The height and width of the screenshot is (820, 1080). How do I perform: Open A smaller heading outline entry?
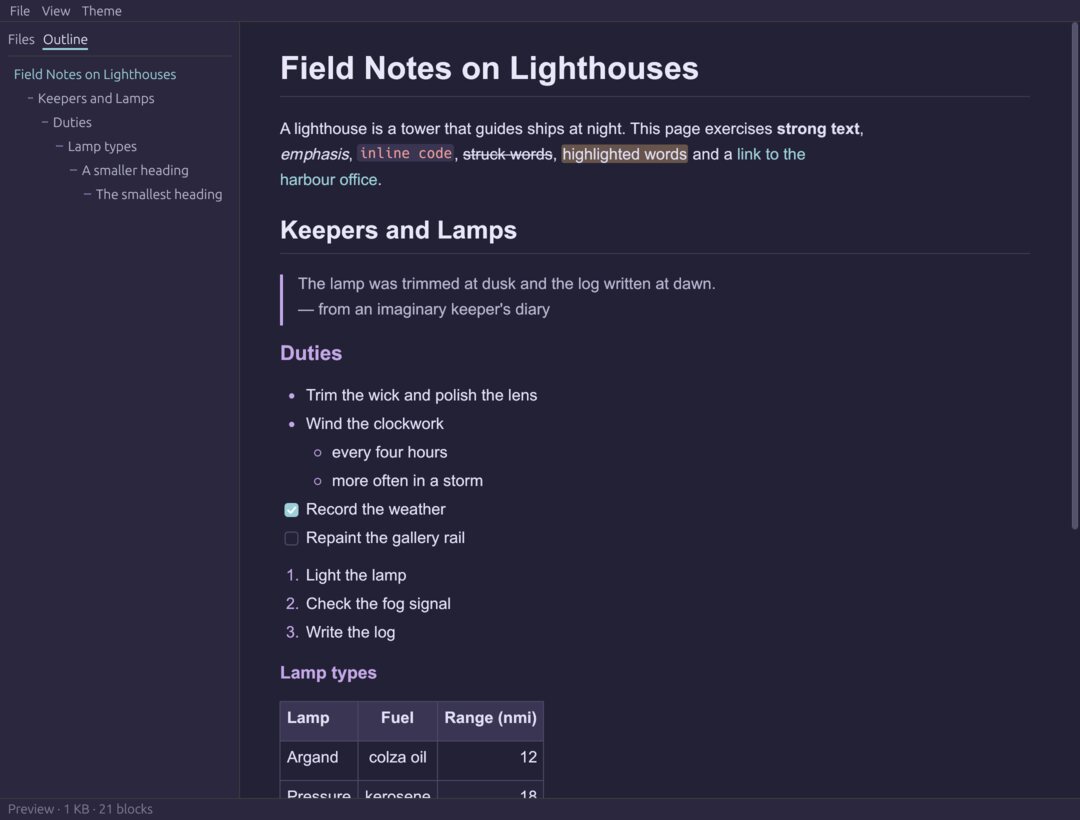click(x=135, y=171)
